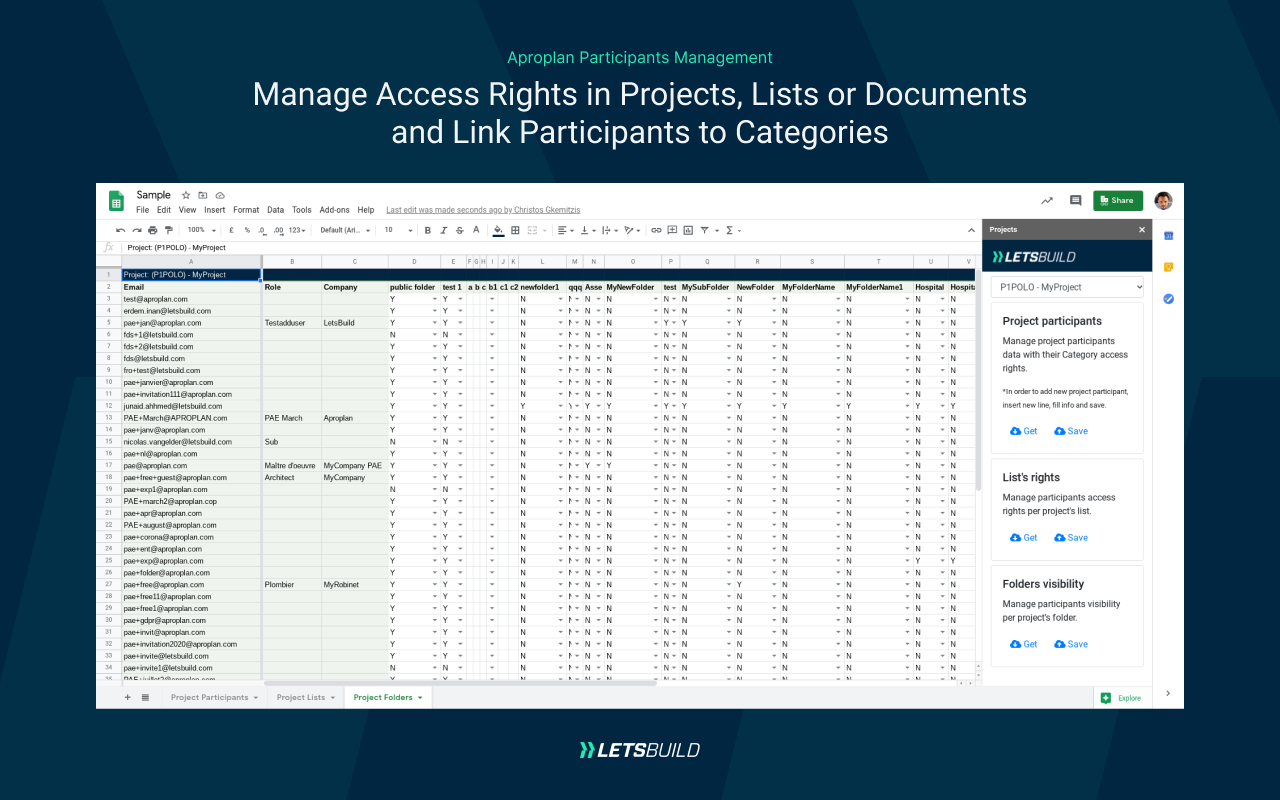Open the Google Sheets home logo
This screenshot has width=1280, height=800.
coord(116,201)
